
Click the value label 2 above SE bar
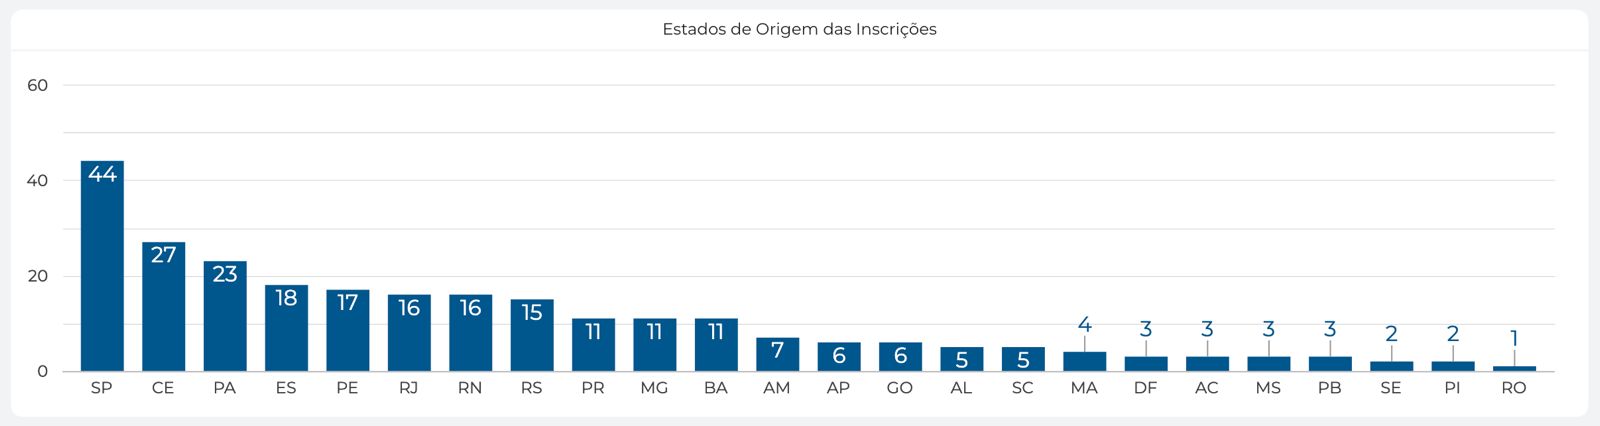[1391, 334]
